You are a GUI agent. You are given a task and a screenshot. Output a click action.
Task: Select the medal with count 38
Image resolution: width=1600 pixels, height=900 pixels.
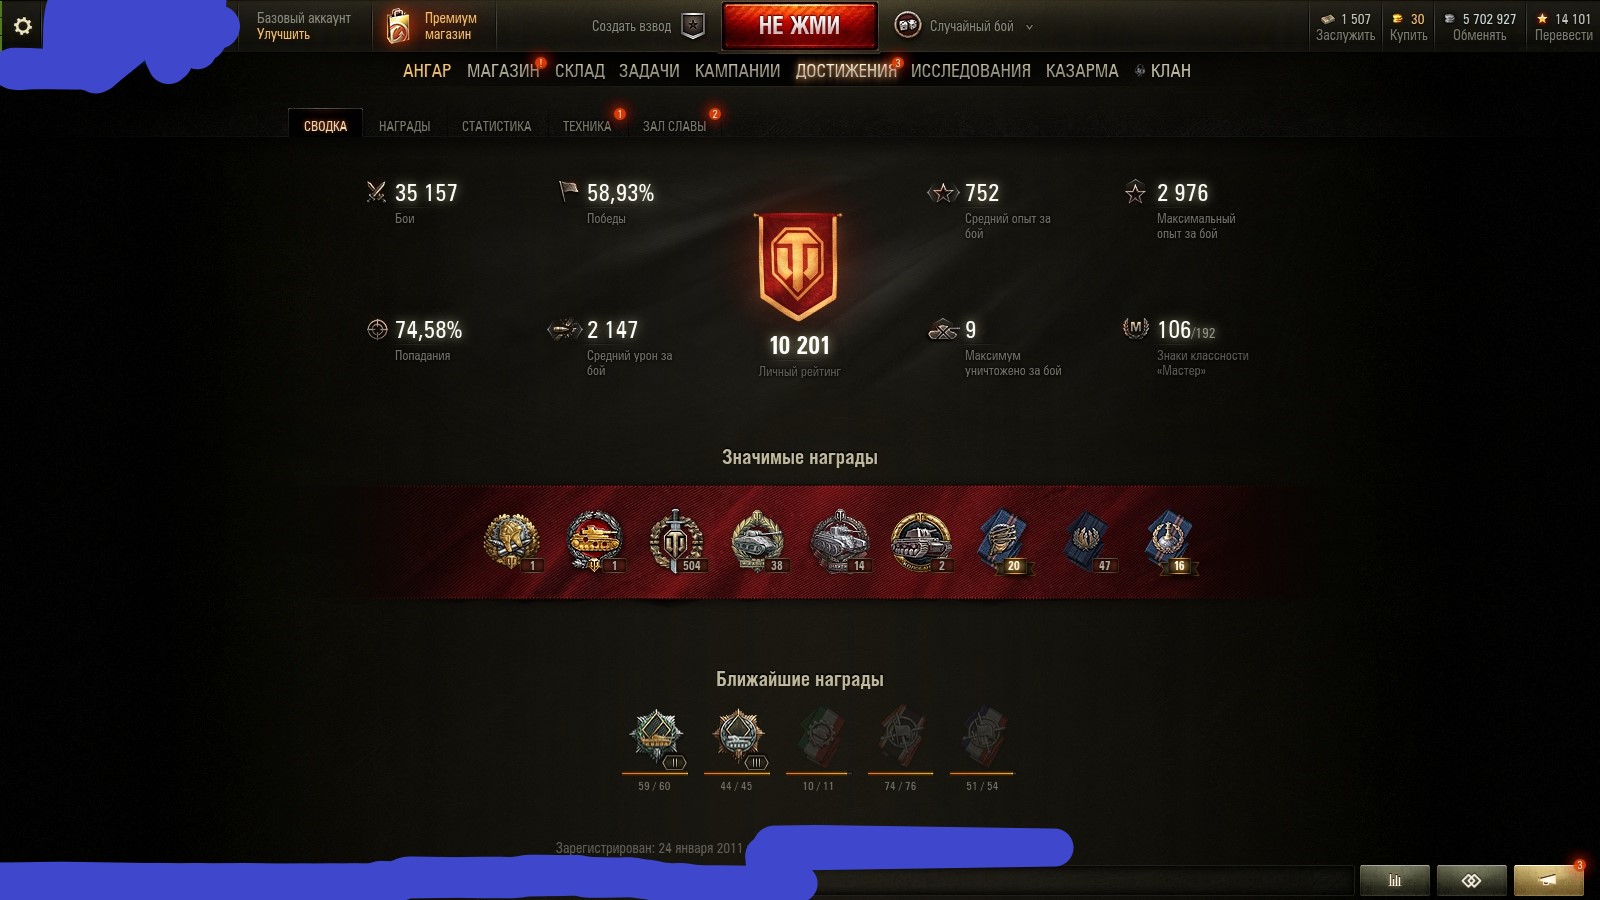pos(759,541)
